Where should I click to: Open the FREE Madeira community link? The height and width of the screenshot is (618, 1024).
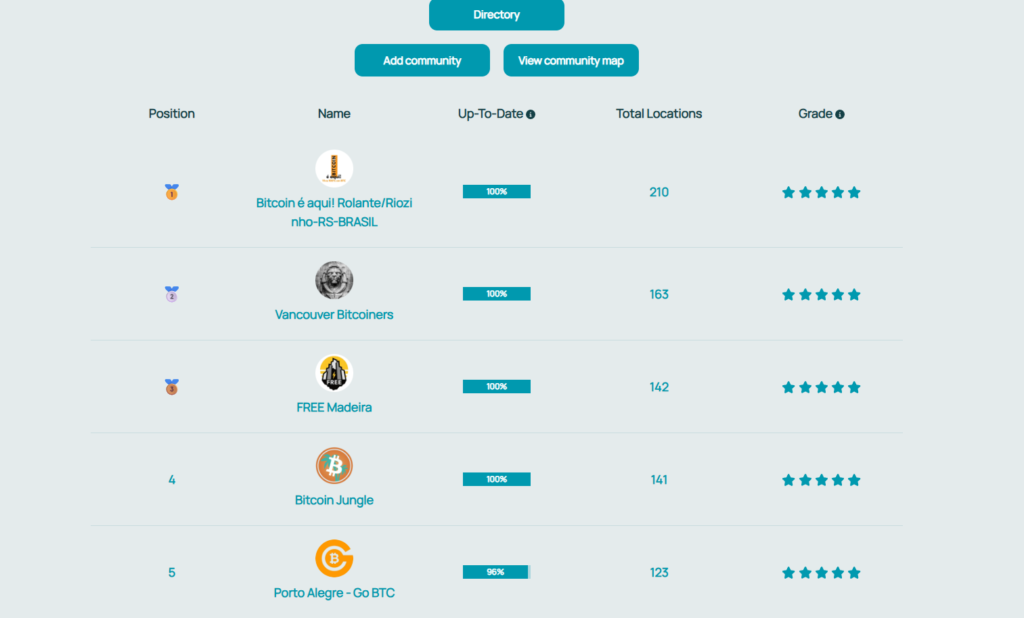tap(334, 408)
